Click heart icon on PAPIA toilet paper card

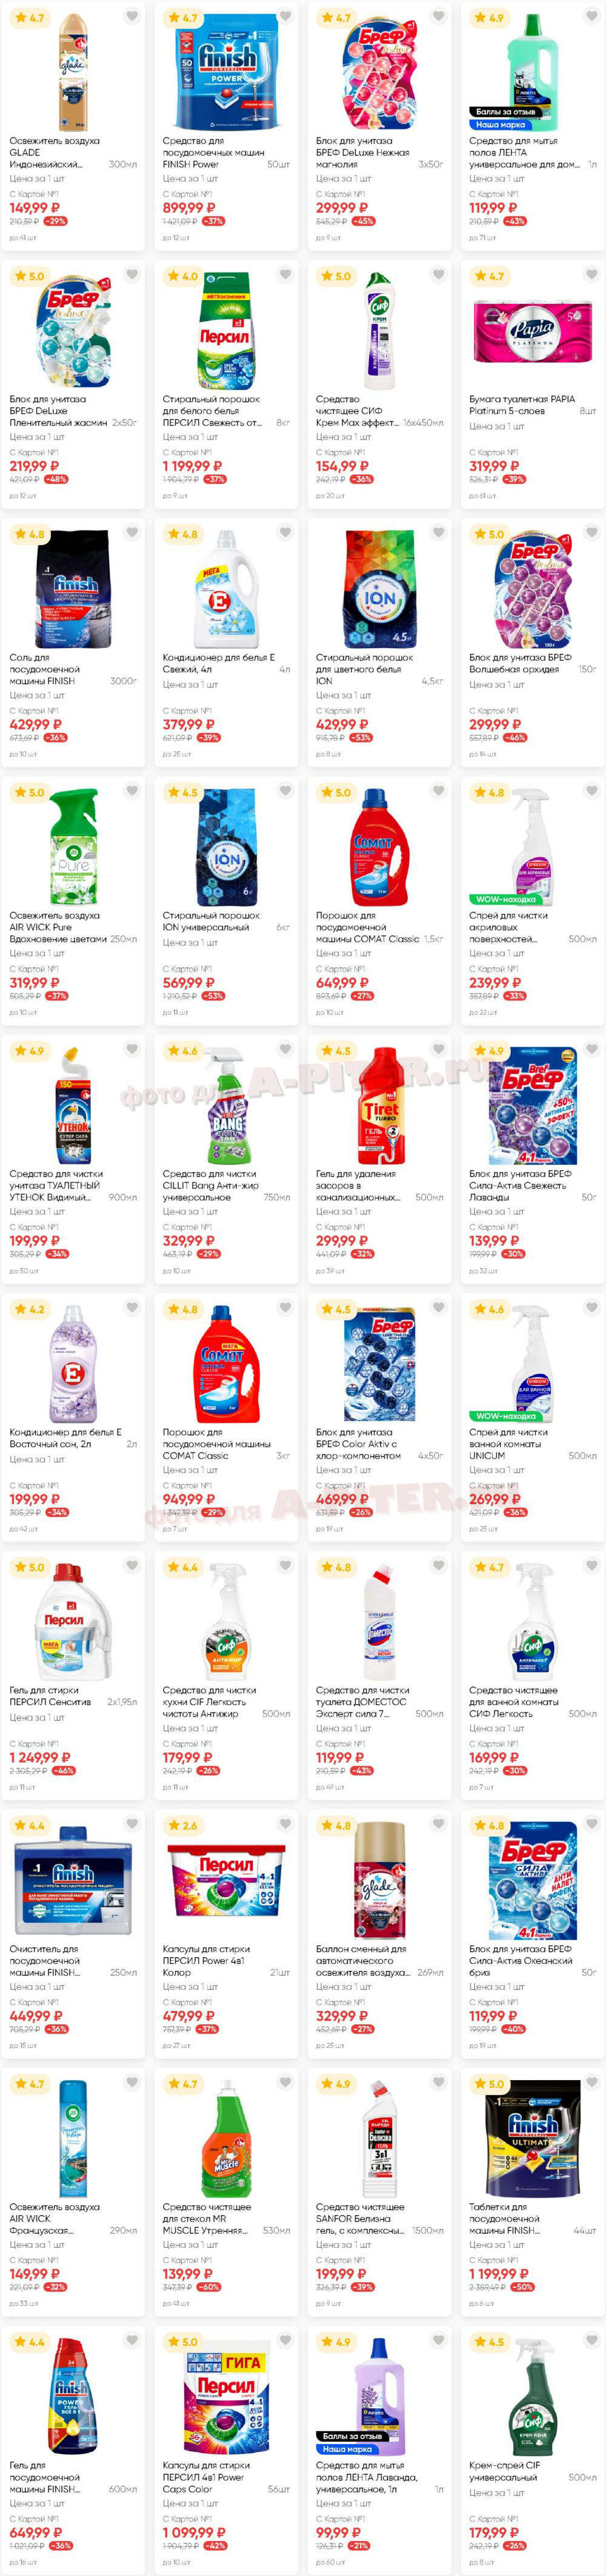point(592,275)
